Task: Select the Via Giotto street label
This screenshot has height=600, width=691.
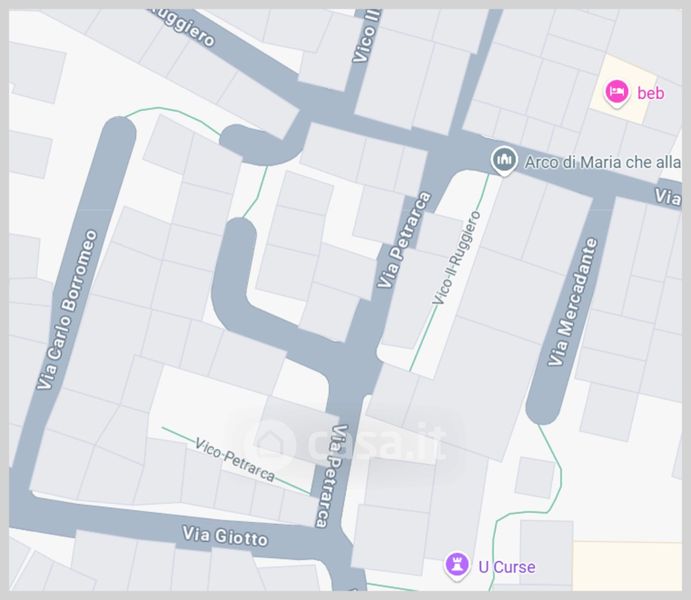Action: point(225,536)
